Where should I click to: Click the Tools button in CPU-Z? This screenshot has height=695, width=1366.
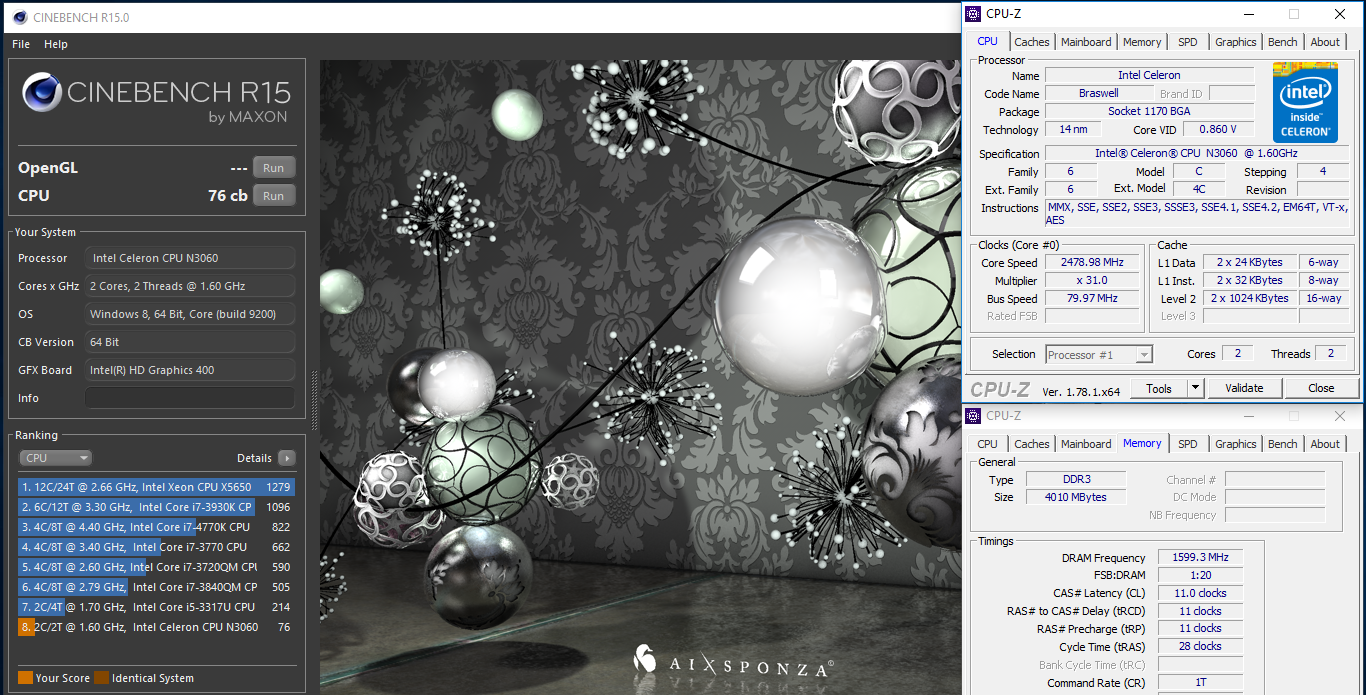(1159, 388)
